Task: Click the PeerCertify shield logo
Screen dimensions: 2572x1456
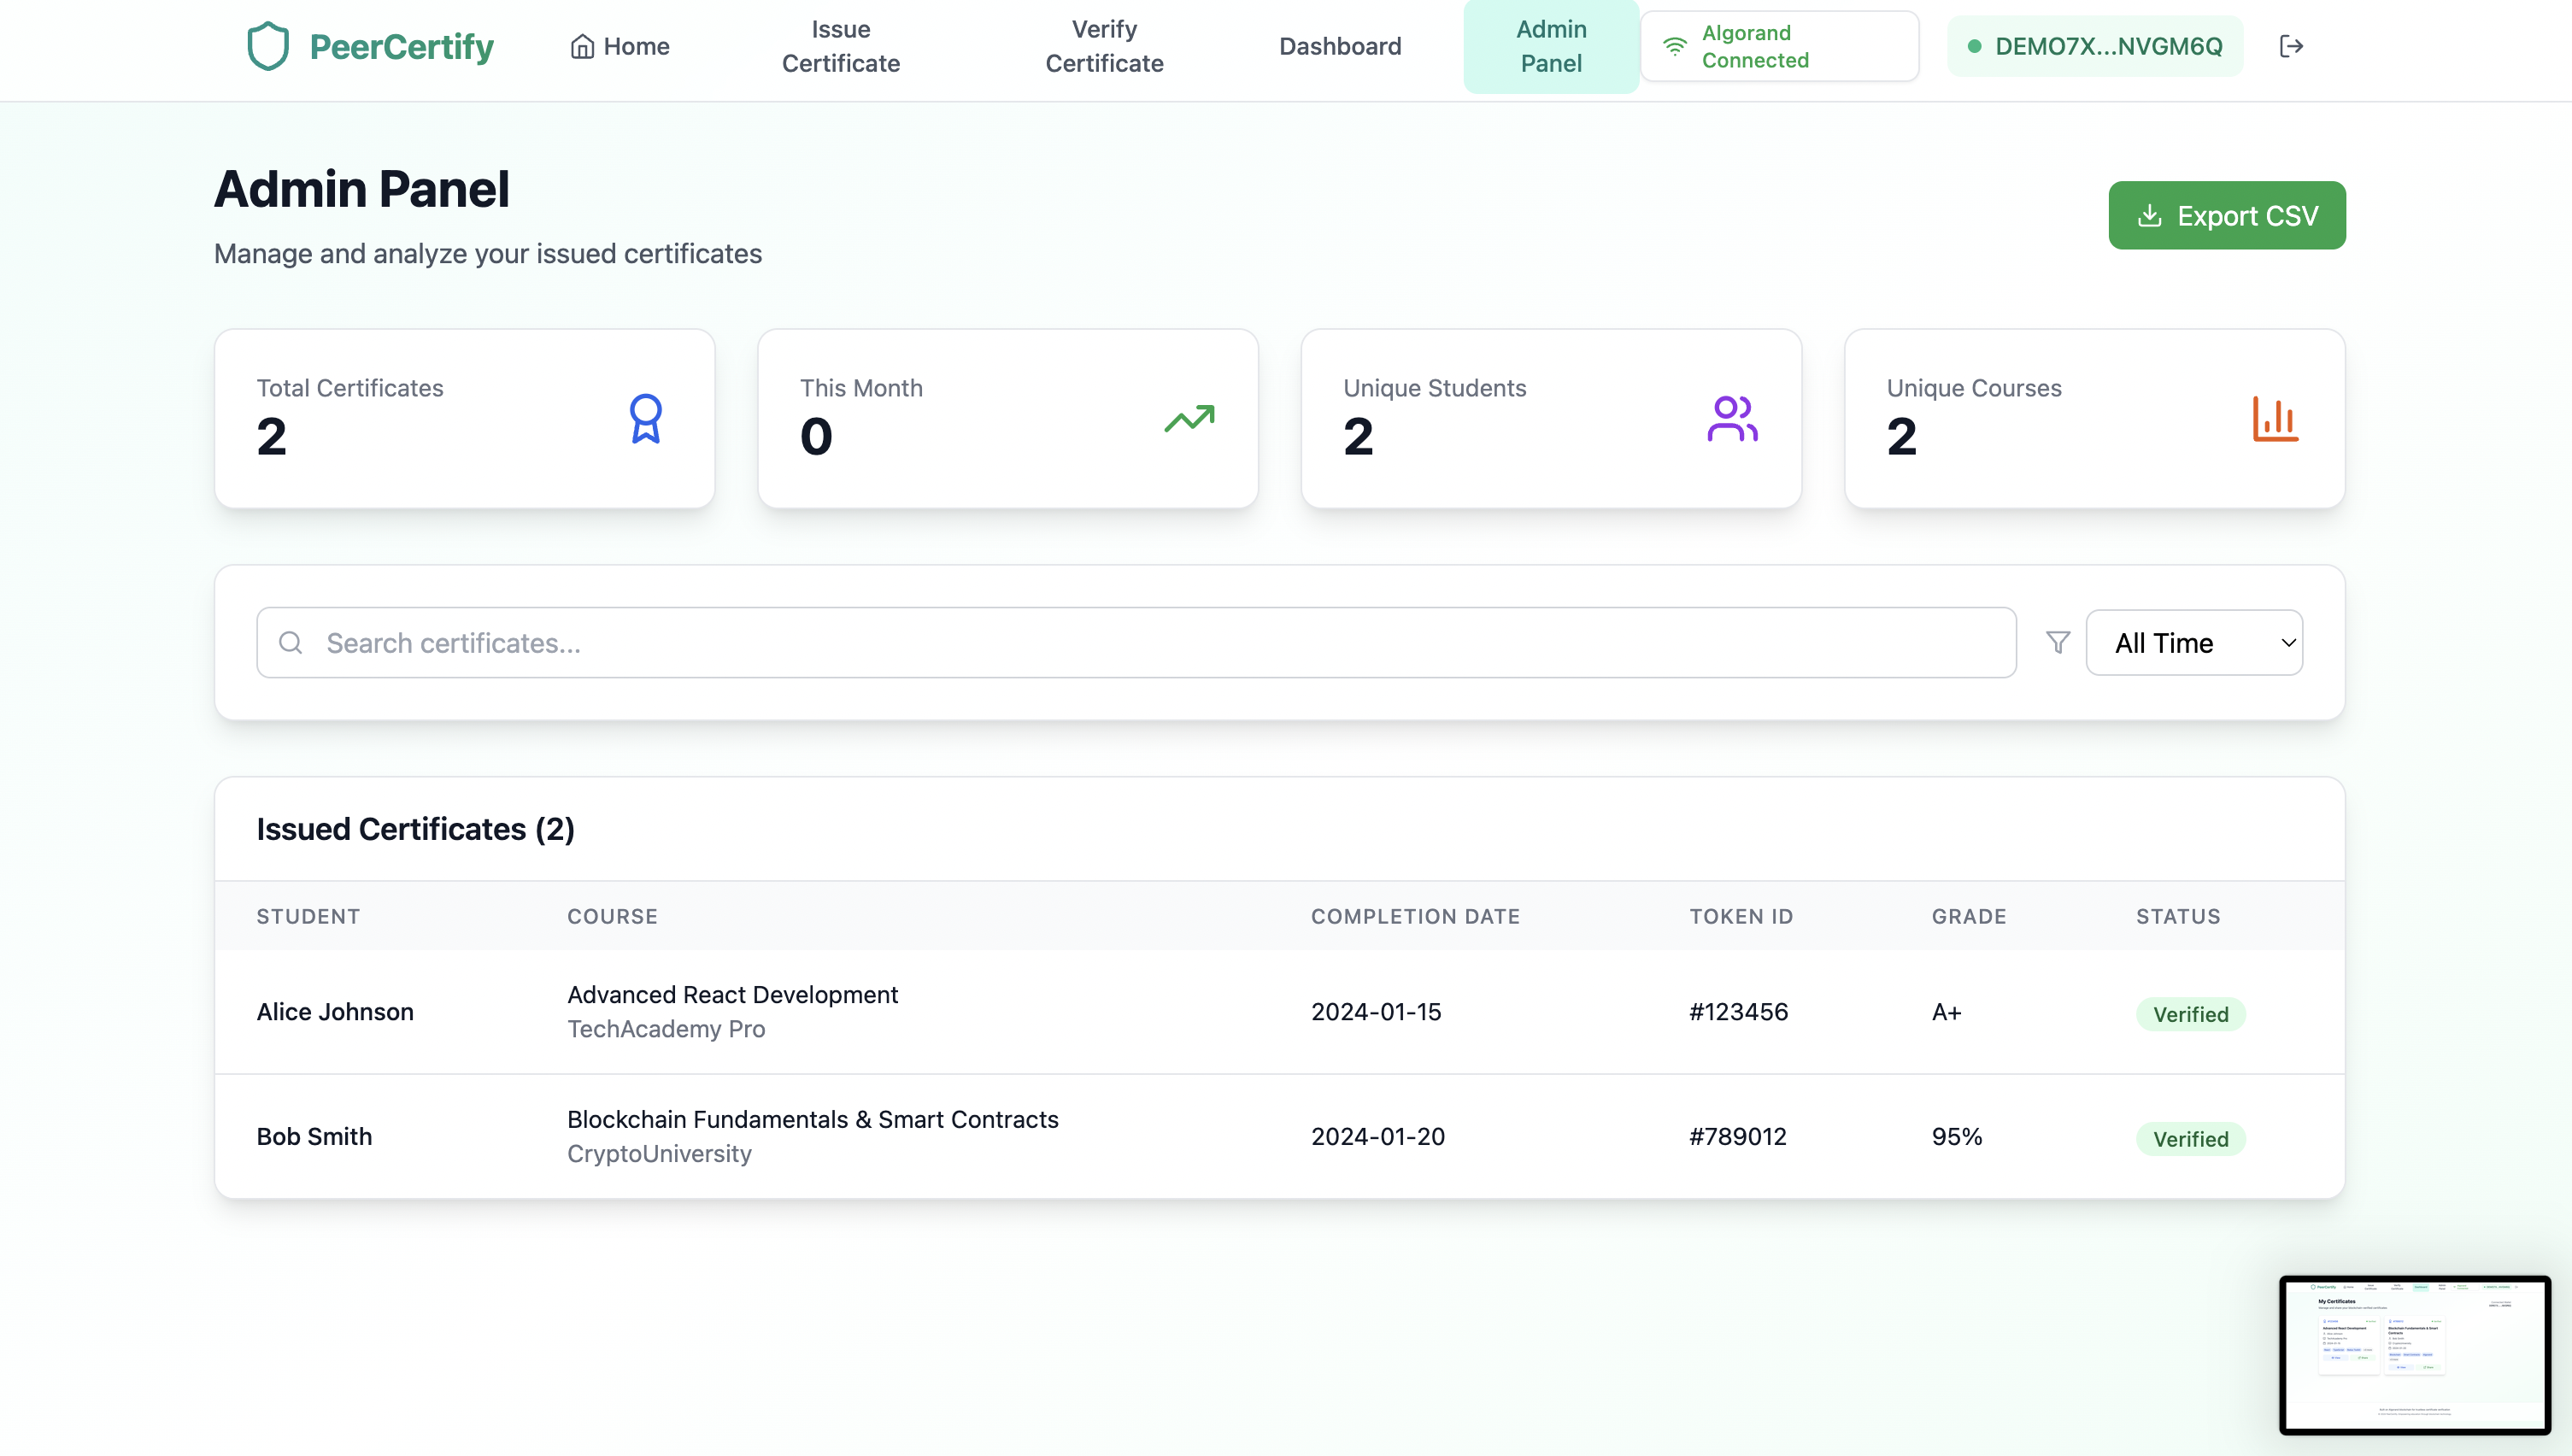Action: click(268, 46)
